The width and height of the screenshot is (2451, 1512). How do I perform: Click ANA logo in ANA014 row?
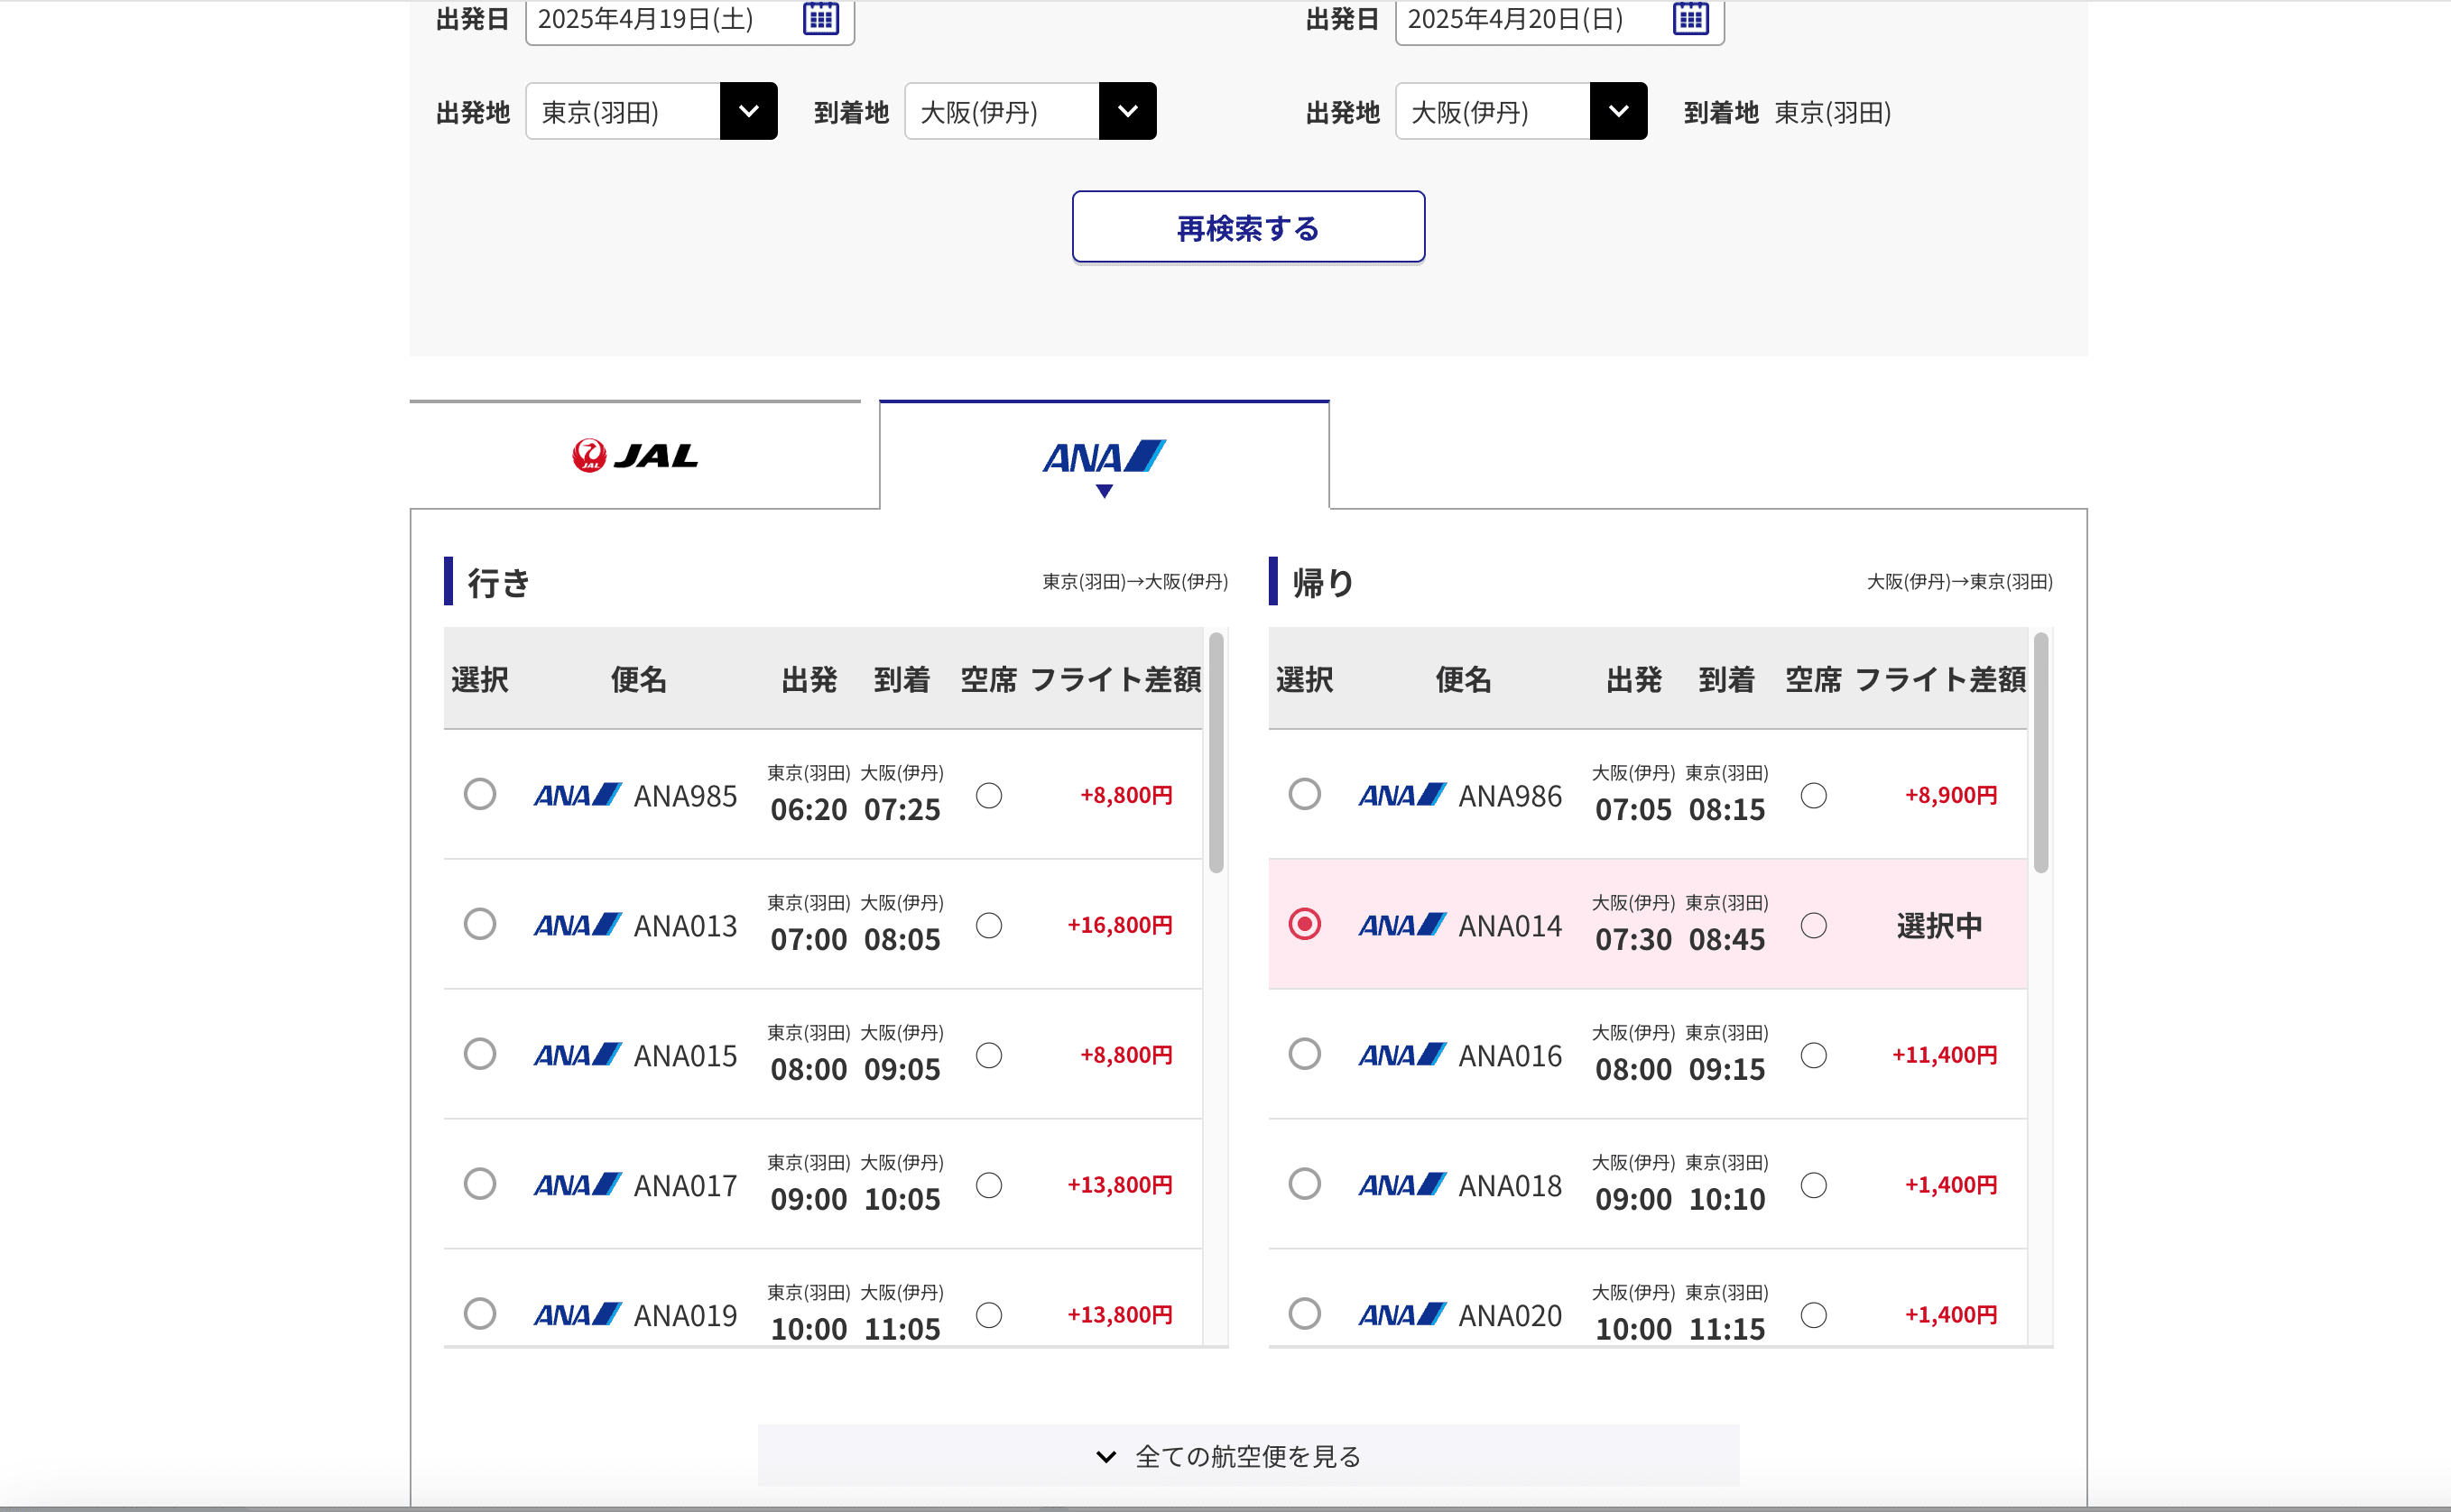point(1402,925)
